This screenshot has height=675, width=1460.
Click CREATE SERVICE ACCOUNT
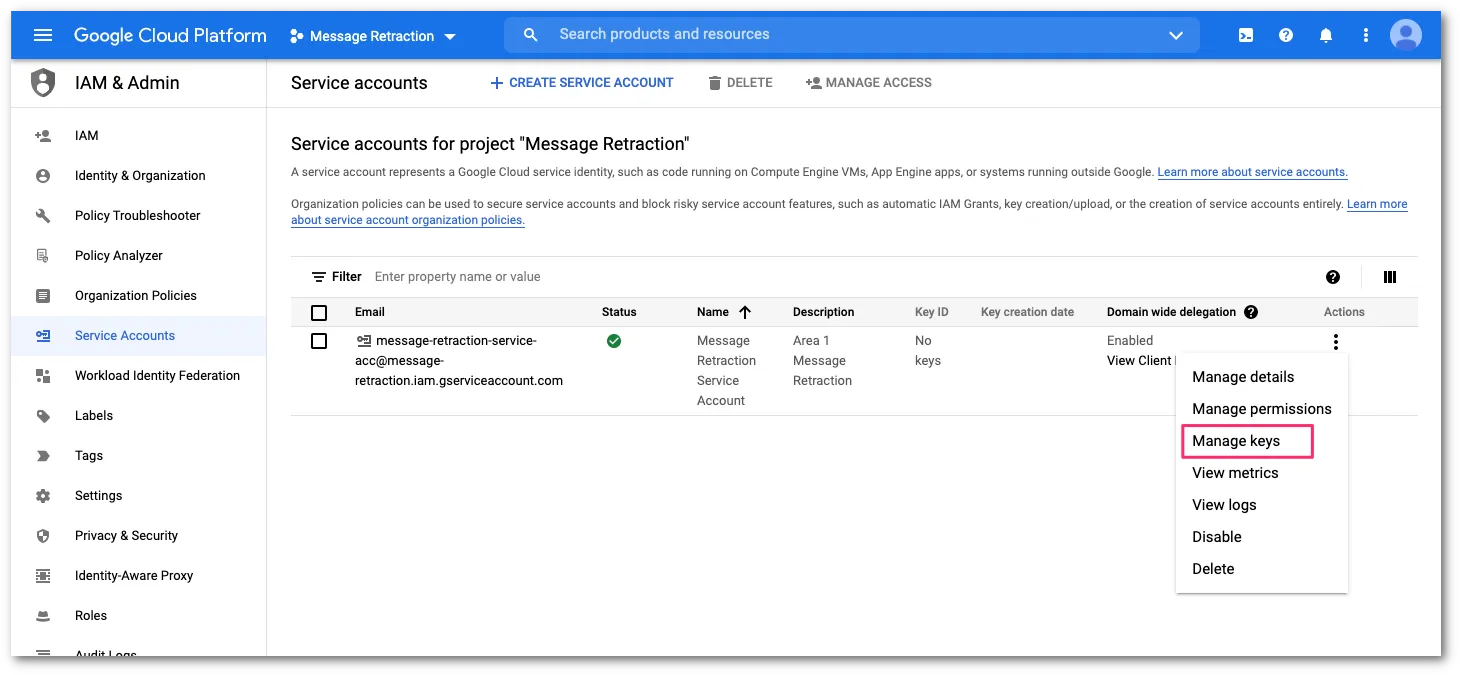tap(581, 82)
